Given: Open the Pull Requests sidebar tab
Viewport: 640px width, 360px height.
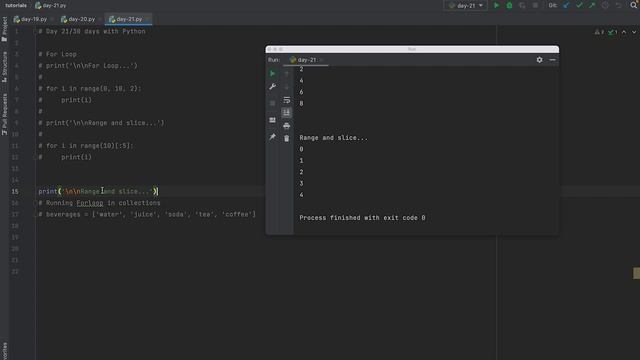Looking at the screenshot, I should coord(4,114).
